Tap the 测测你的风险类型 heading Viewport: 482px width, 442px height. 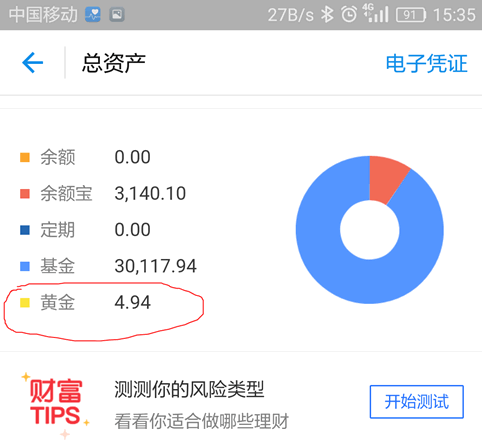tap(189, 389)
